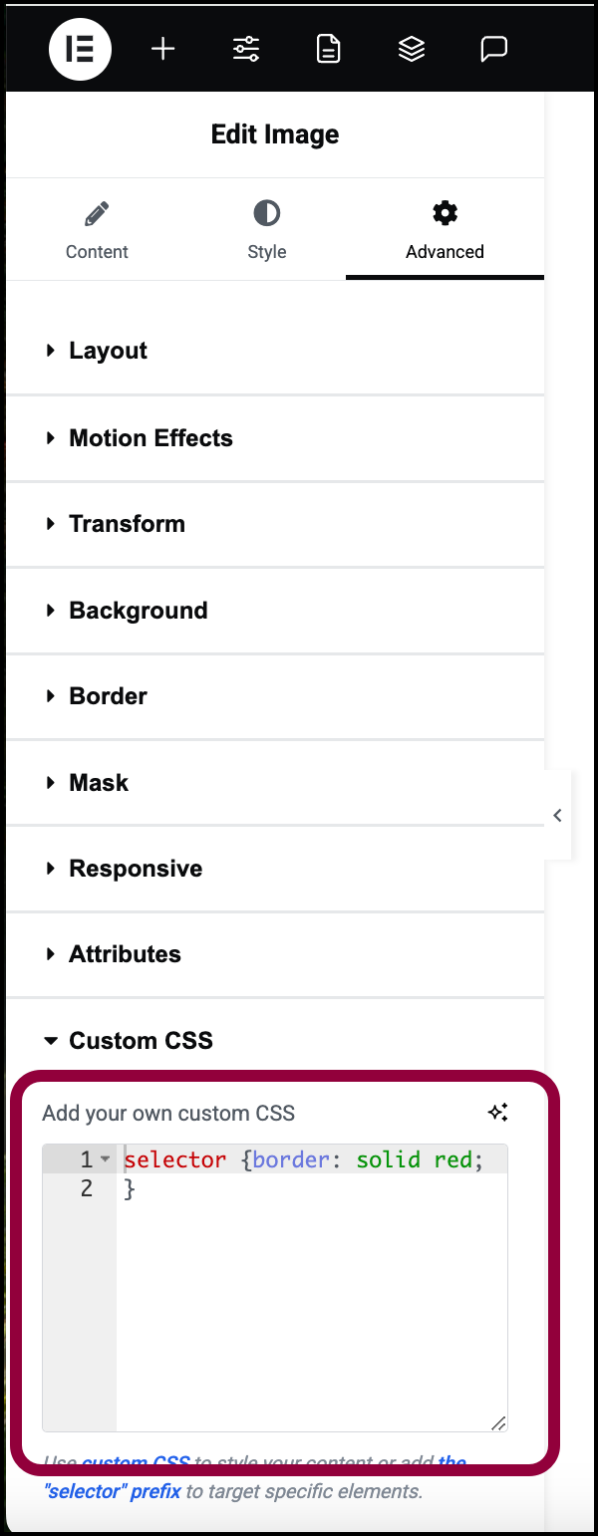598x1536 pixels.
Task: Open the Notes chat bubble icon
Action: 494,48
